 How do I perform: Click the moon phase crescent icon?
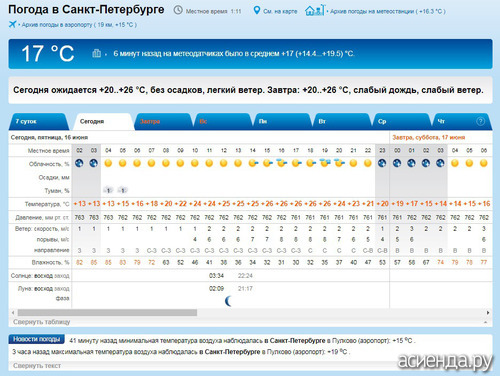pyautogui.click(x=228, y=301)
